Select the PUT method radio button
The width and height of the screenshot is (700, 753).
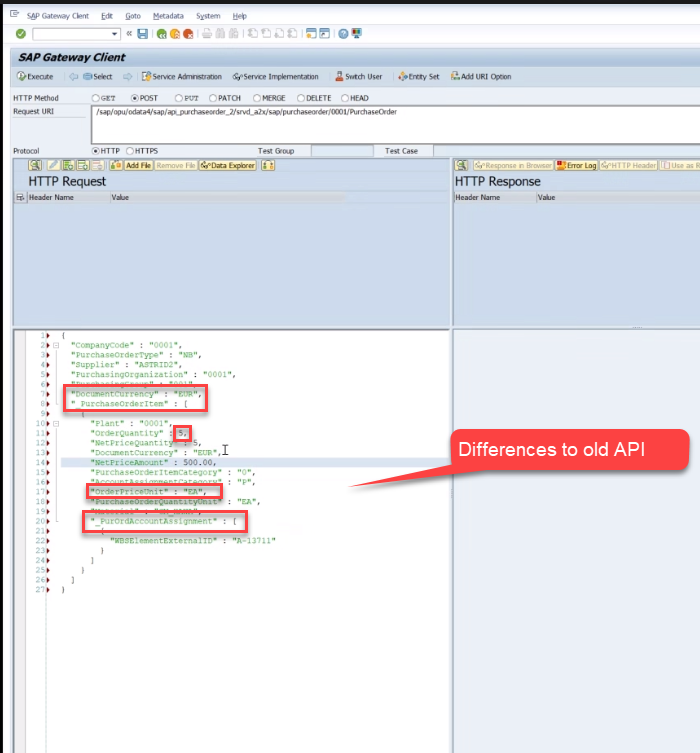click(179, 98)
